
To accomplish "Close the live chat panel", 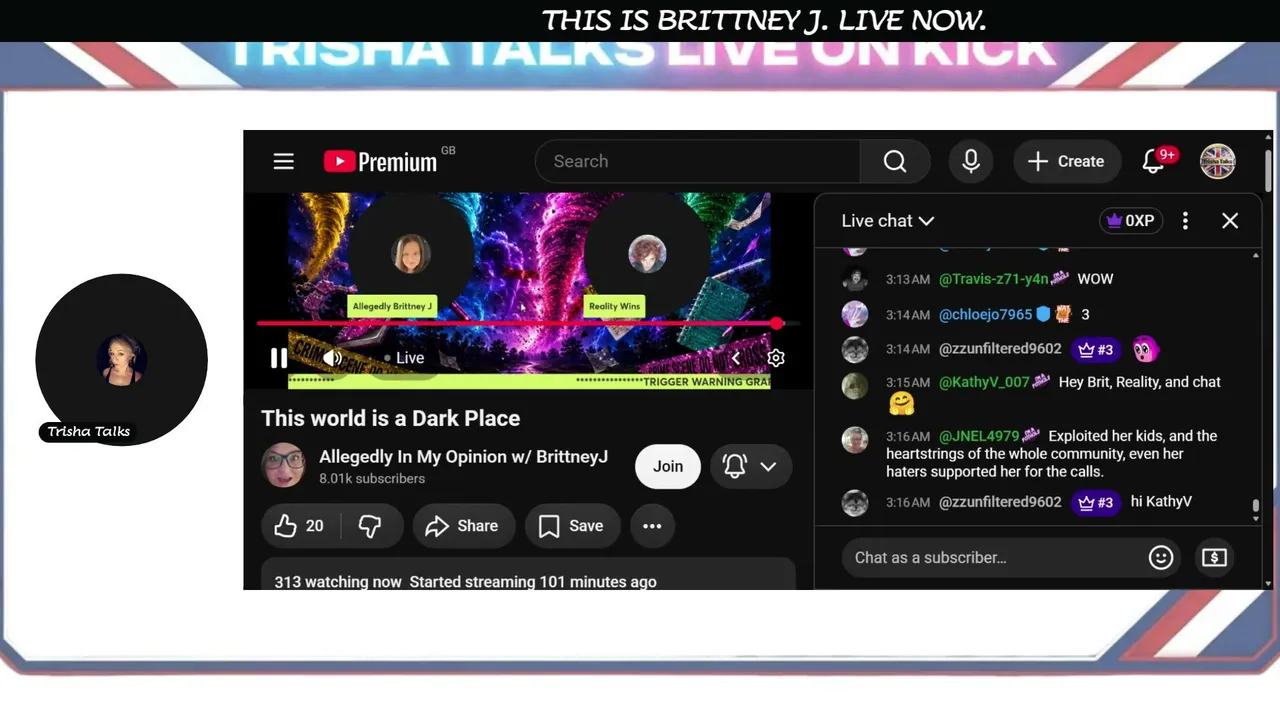I will (1230, 221).
